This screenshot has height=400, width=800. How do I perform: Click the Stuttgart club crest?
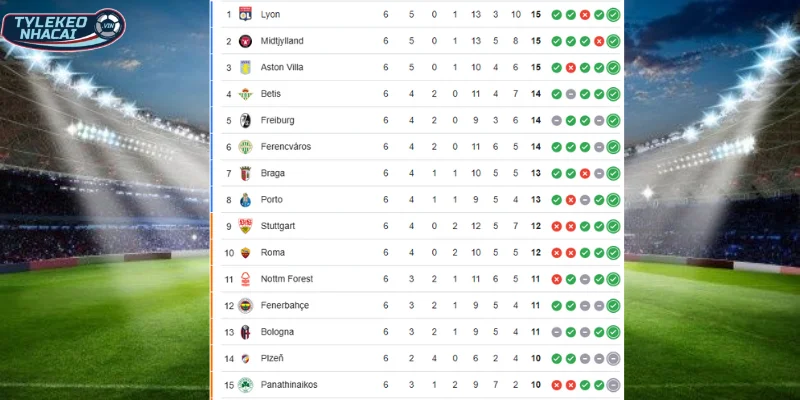244,226
